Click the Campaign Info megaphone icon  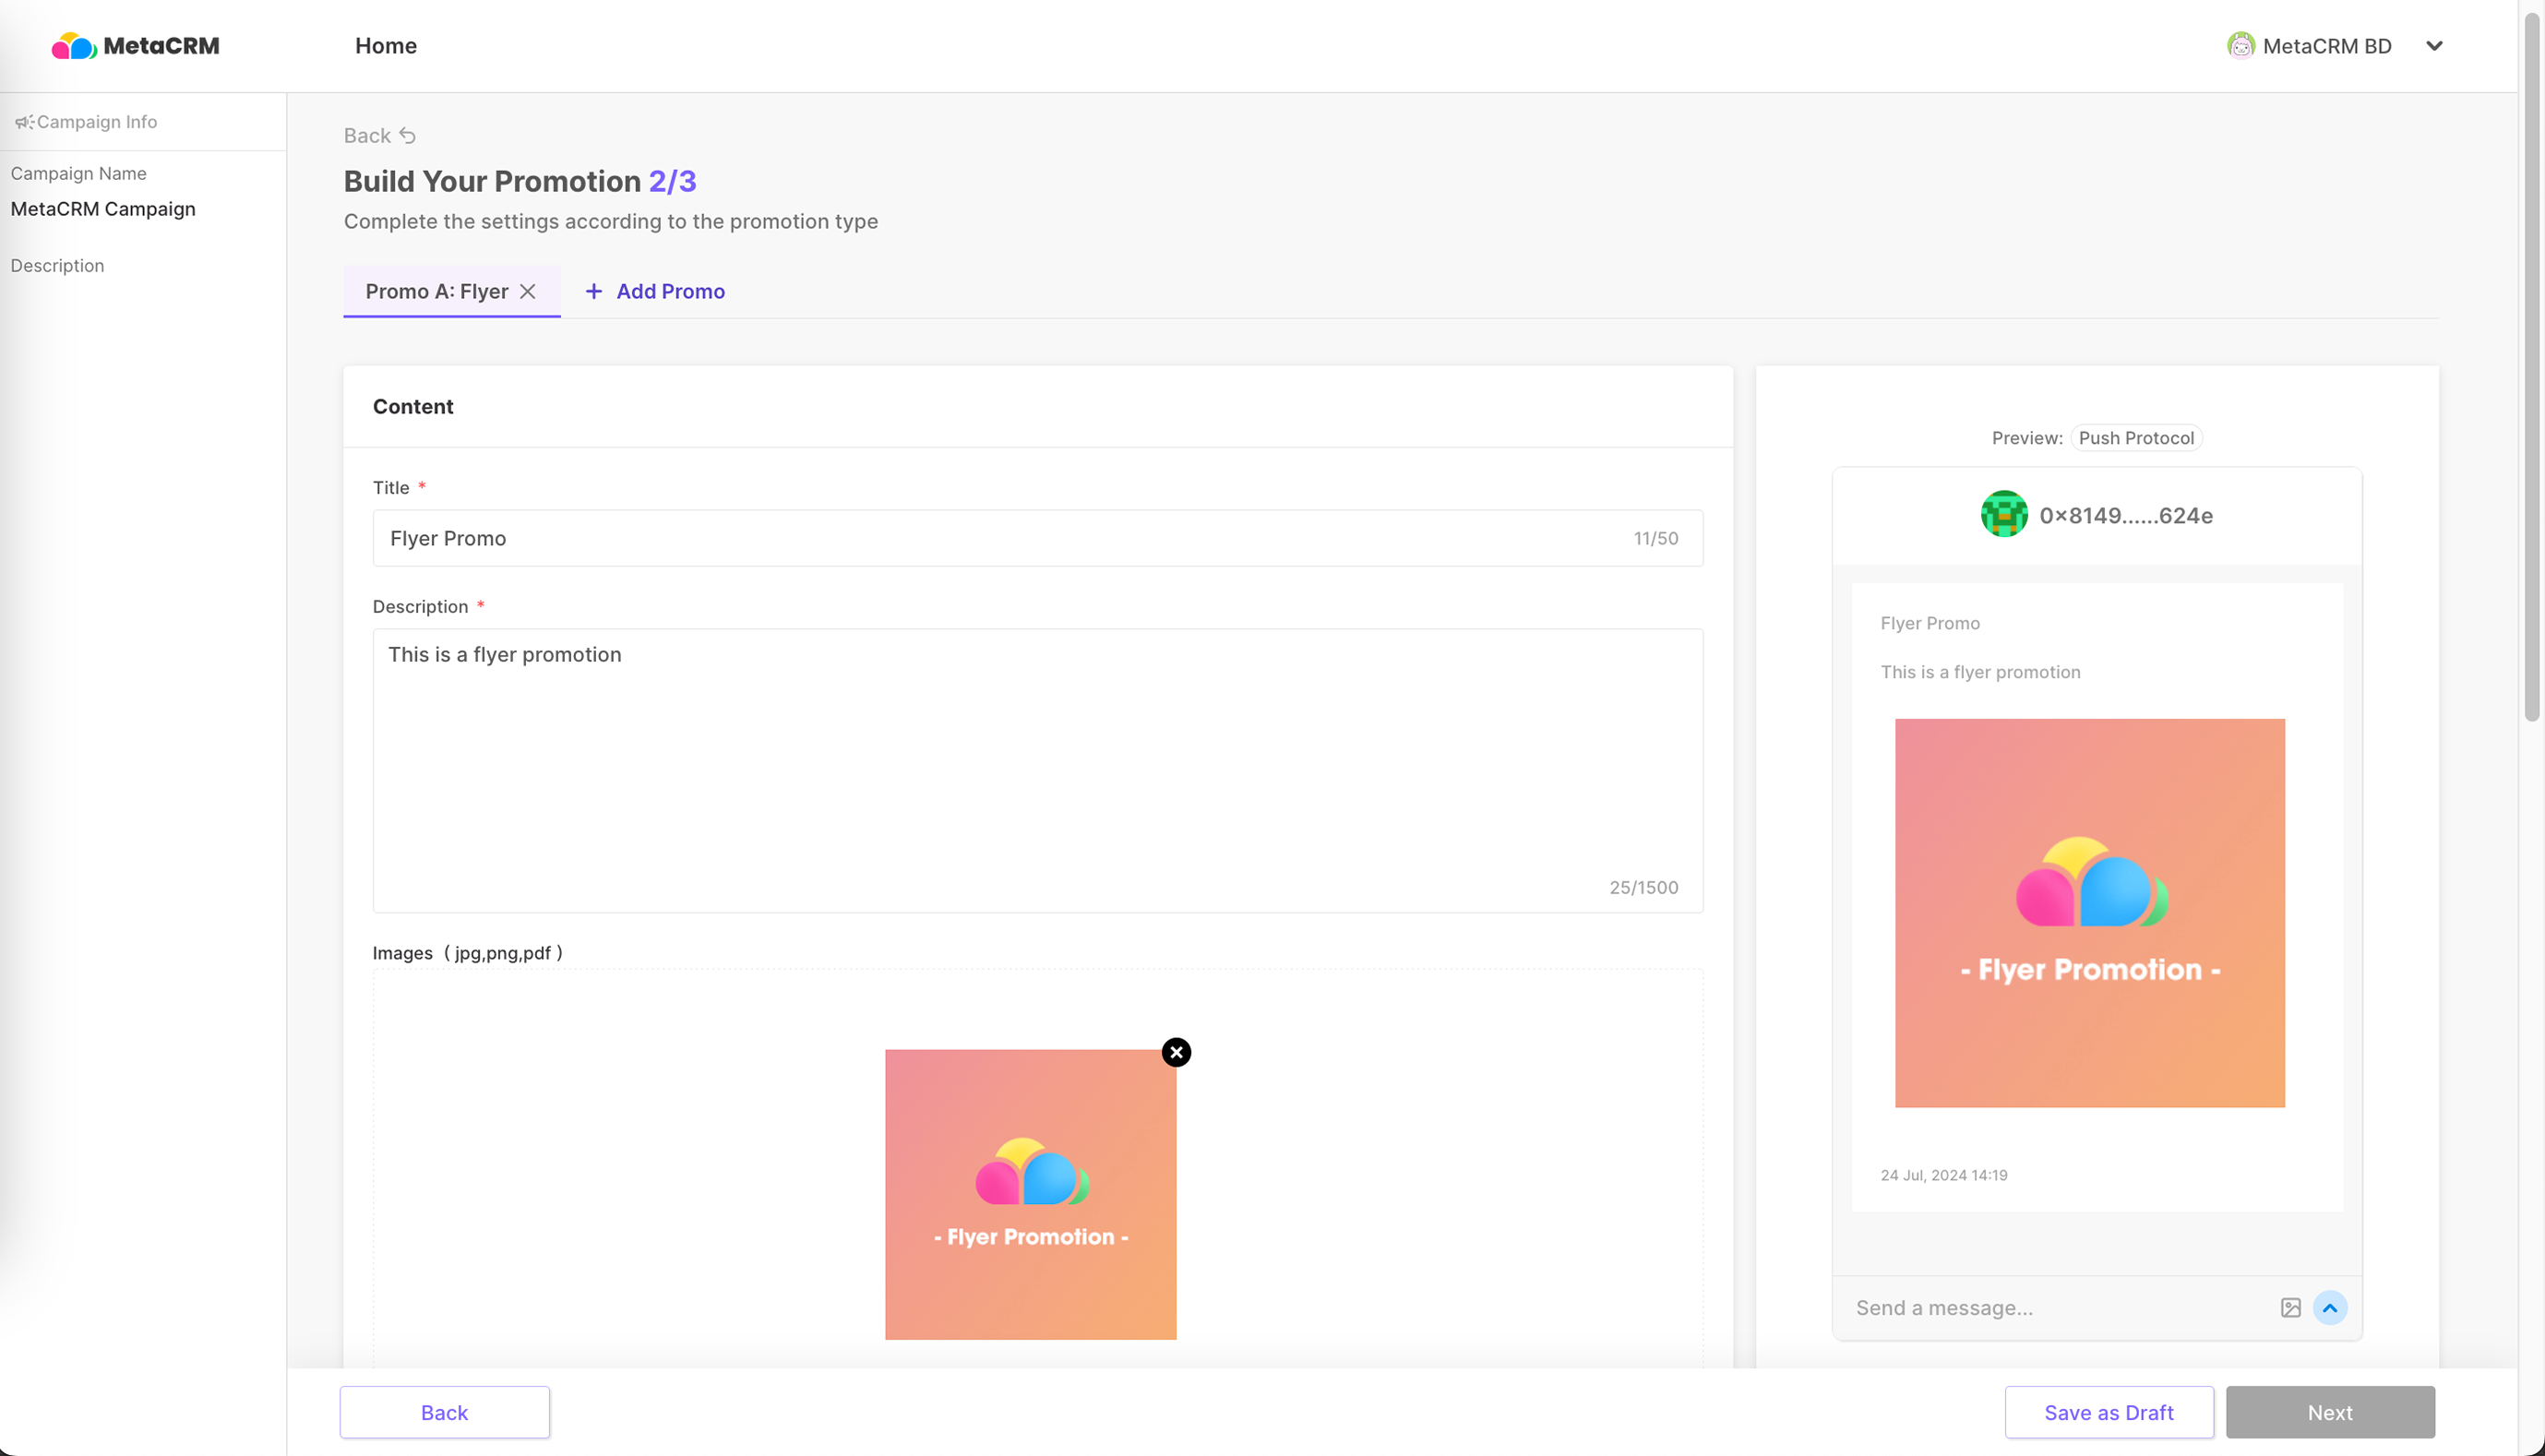[24, 122]
